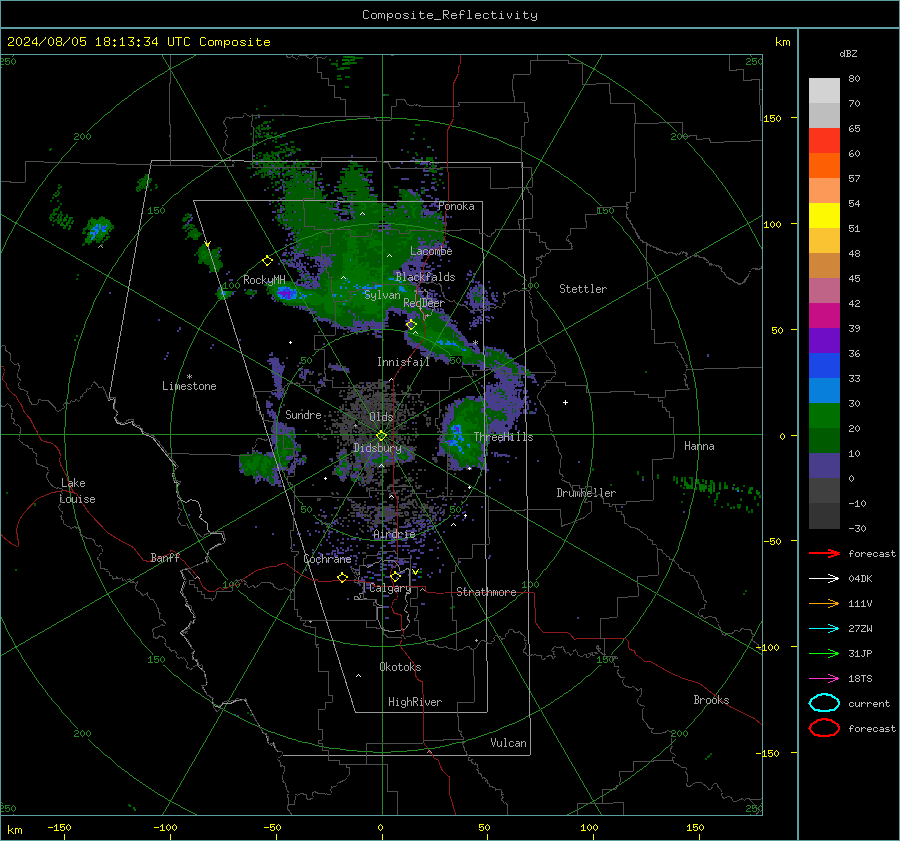Click the Ponoka city label
Viewport: 900px width, 841px height.
coord(456,206)
